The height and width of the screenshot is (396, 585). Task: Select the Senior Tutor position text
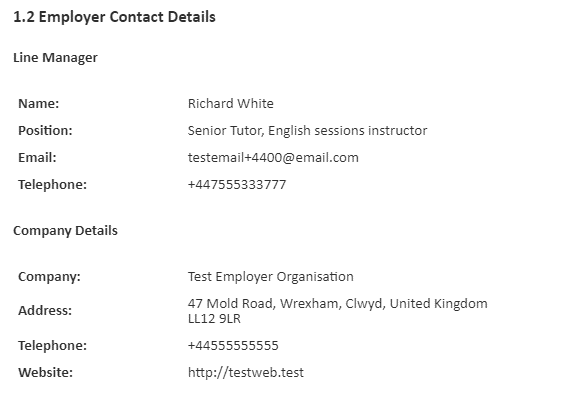tap(307, 131)
